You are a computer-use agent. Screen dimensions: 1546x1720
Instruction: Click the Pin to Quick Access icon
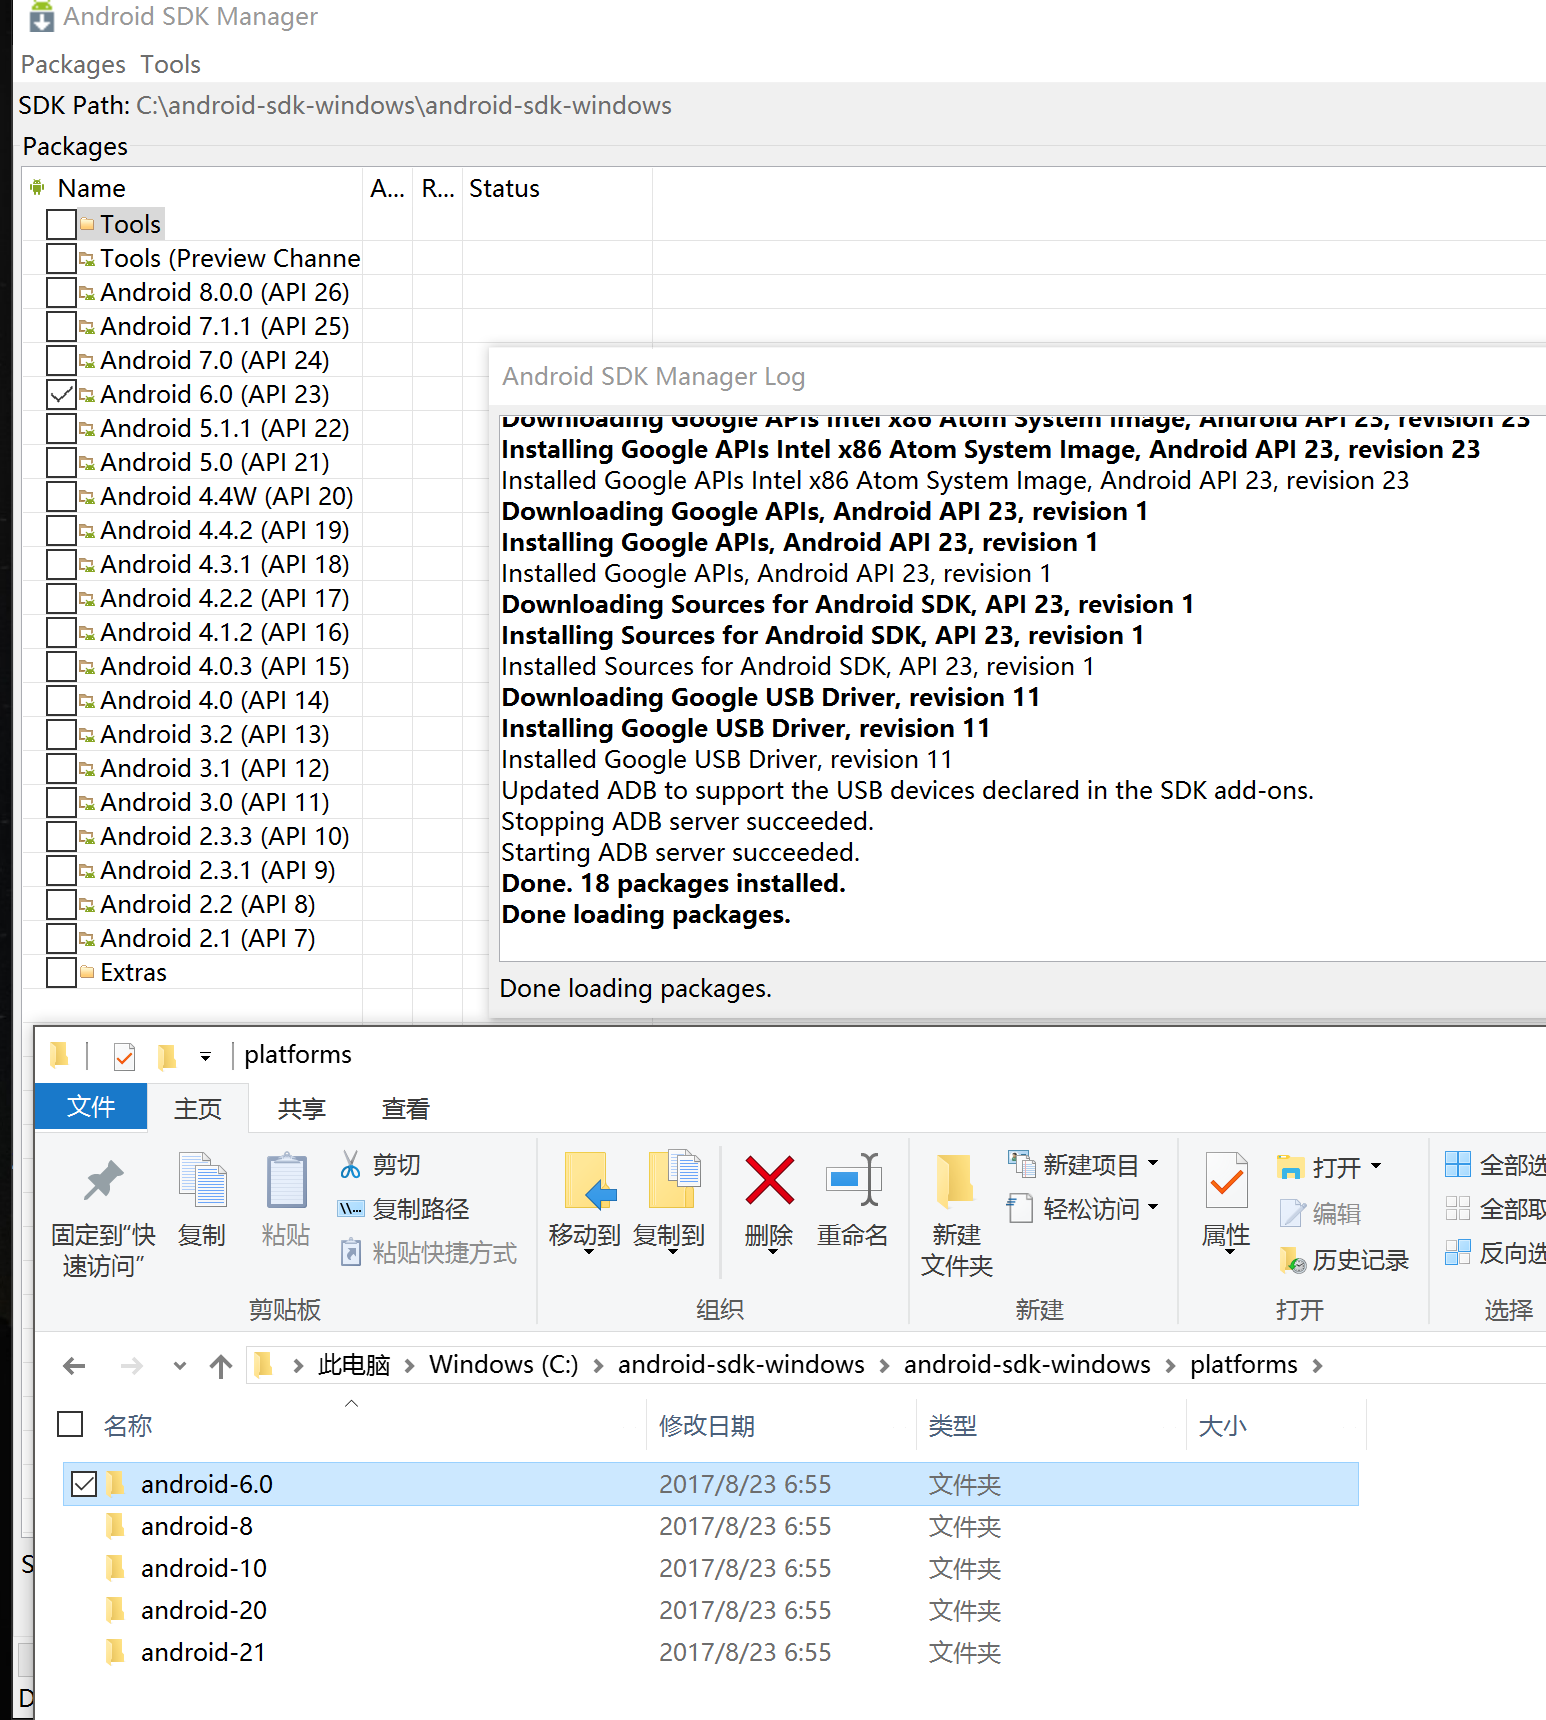(x=104, y=1181)
